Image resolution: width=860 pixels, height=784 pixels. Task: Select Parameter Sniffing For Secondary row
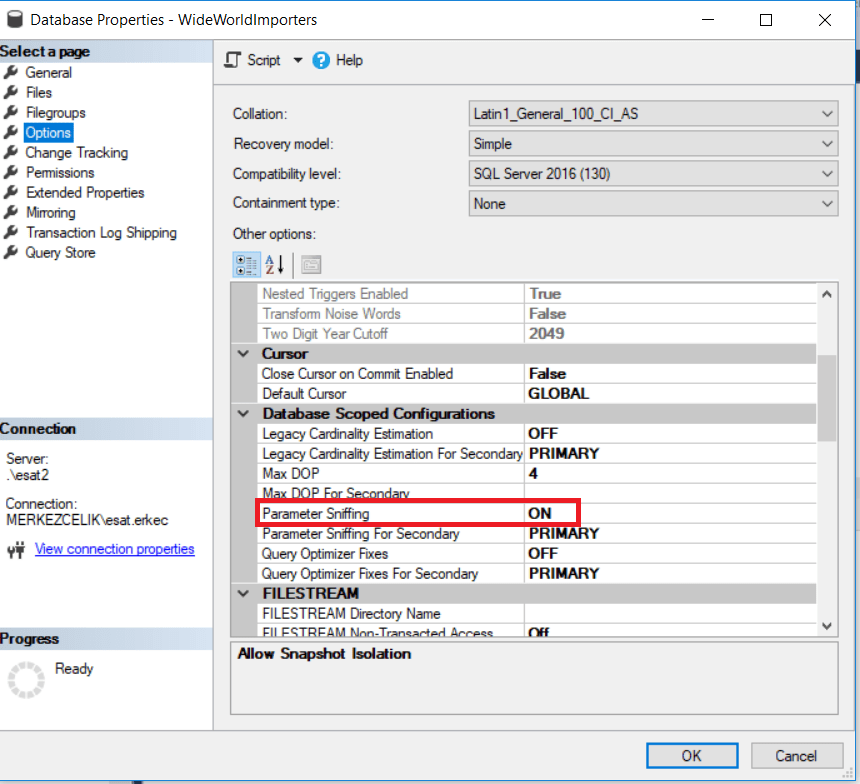pyautogui.click(x=536, y=533)
